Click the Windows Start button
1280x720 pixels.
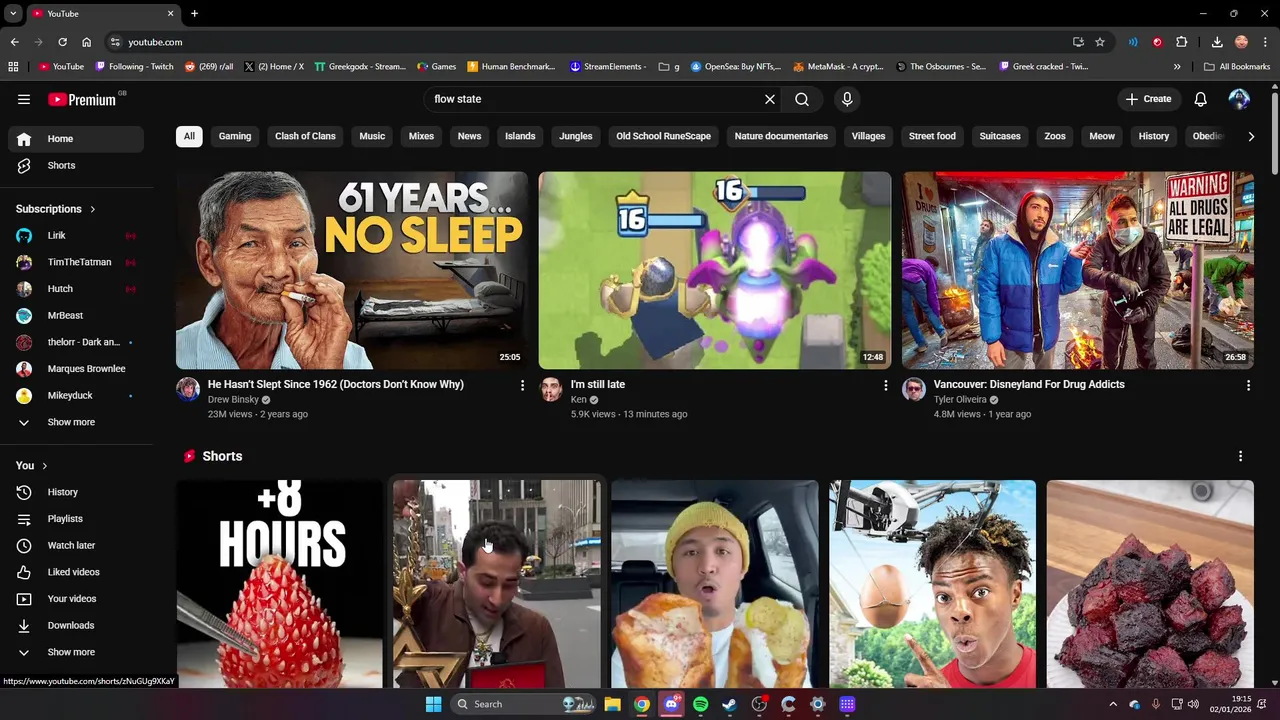click(x=433, y=704)
